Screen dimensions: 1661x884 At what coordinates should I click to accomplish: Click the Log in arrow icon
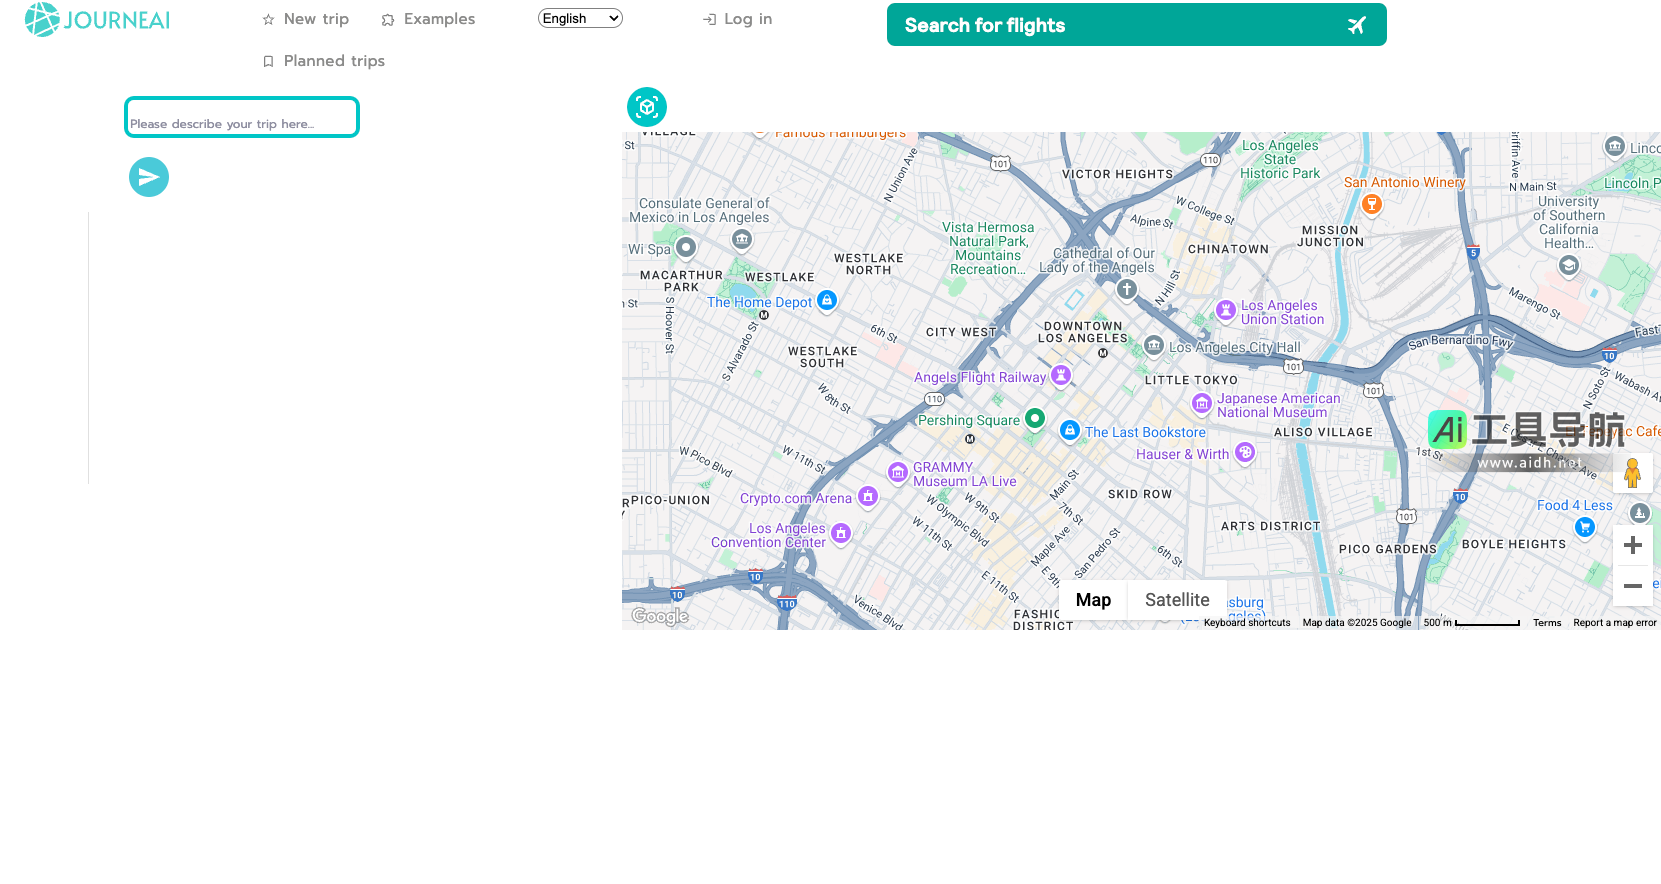pos(709,20)
